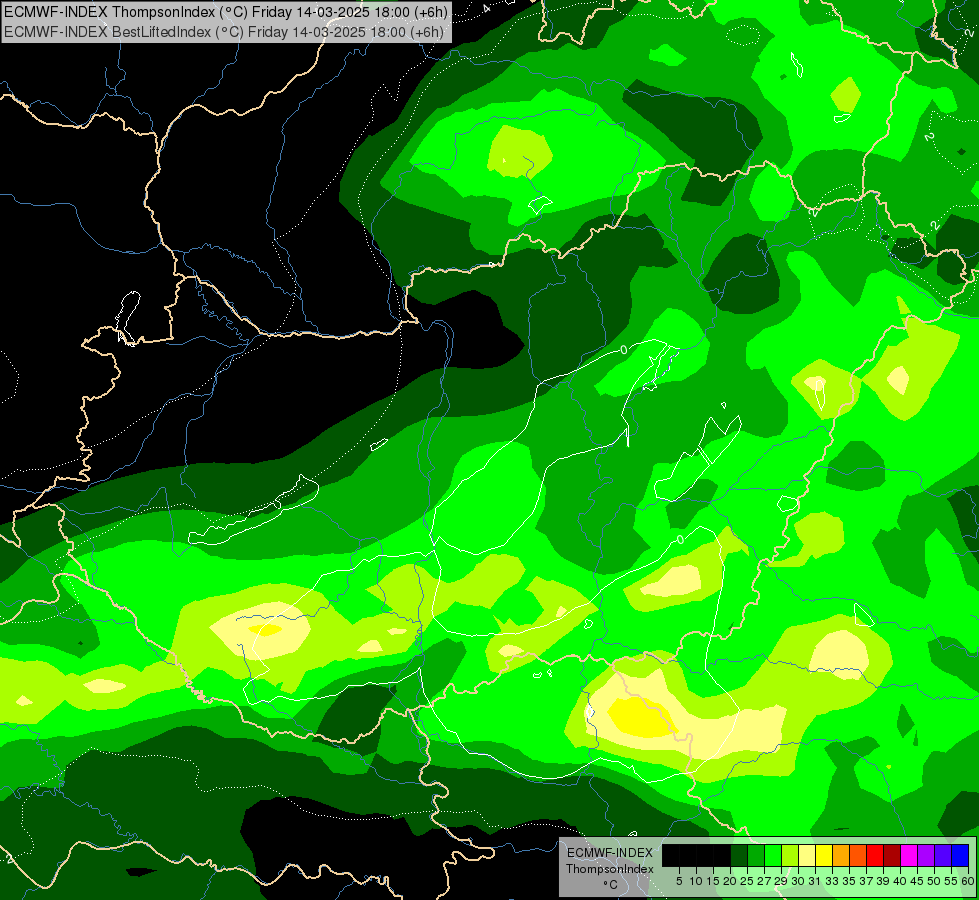Click the legend title 'ECMWF-INDEX'
979x900 pixels.
coord(610,853)
